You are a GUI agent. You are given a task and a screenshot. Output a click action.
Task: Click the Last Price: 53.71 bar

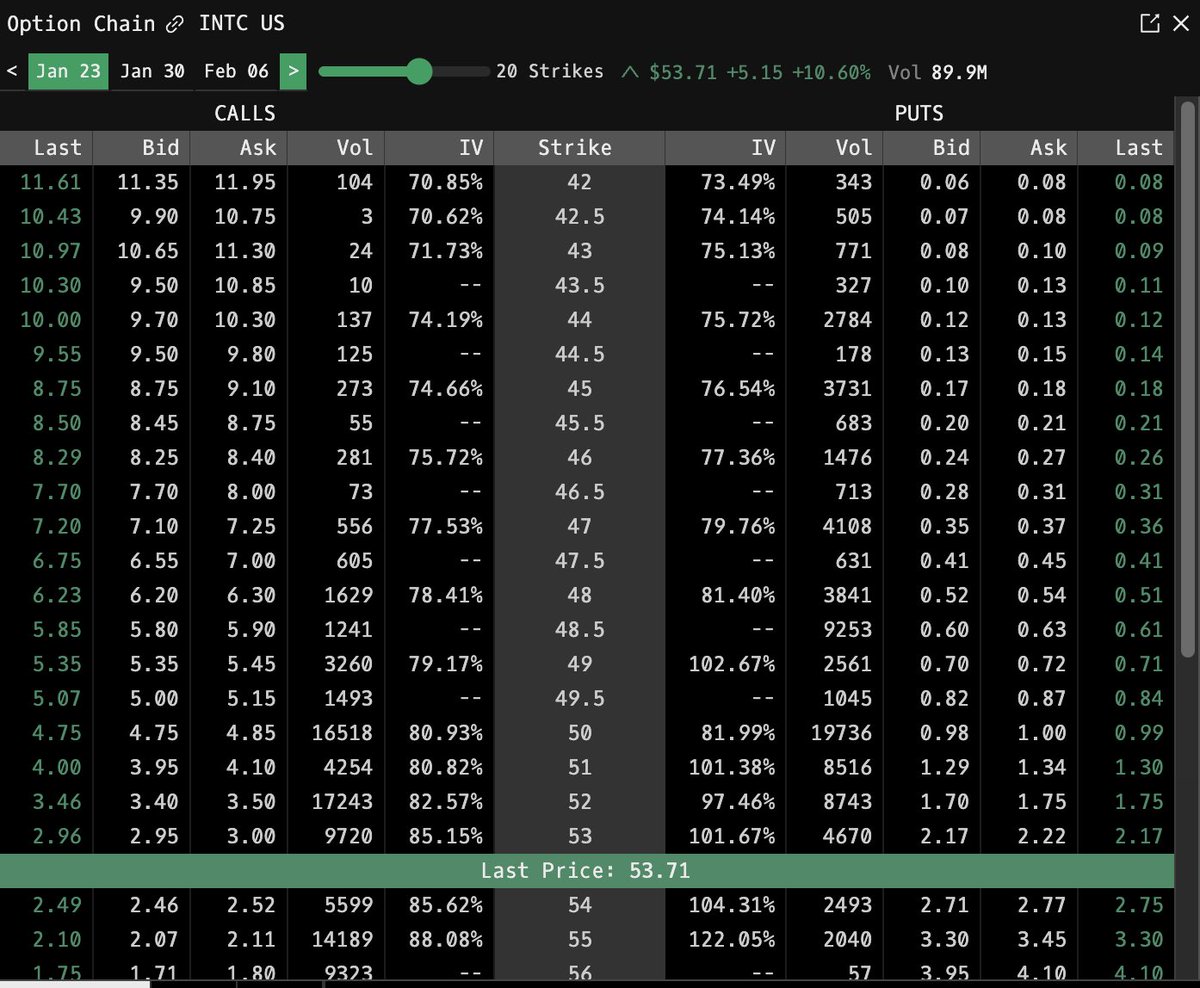click(x=587, y=871)
